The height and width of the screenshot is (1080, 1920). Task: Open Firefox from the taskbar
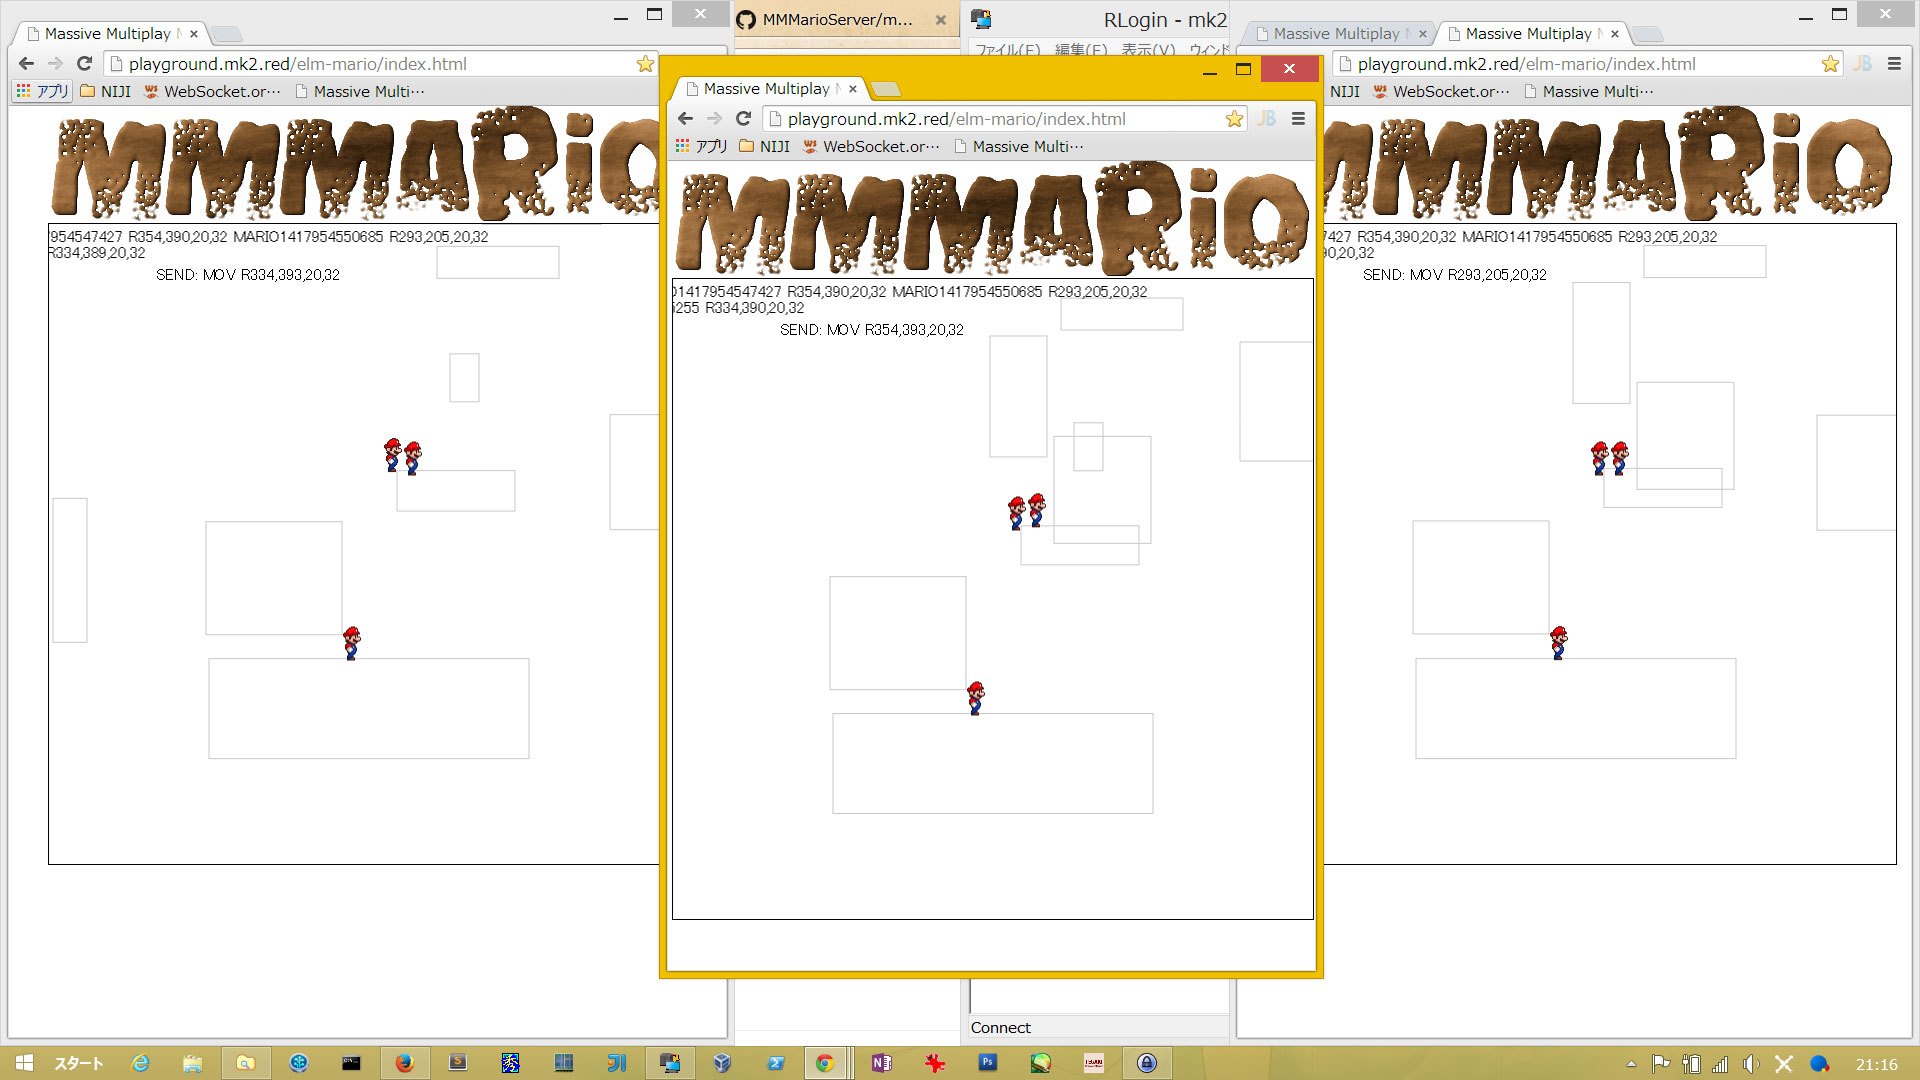pyautogui.click(x=404, y=1063)
